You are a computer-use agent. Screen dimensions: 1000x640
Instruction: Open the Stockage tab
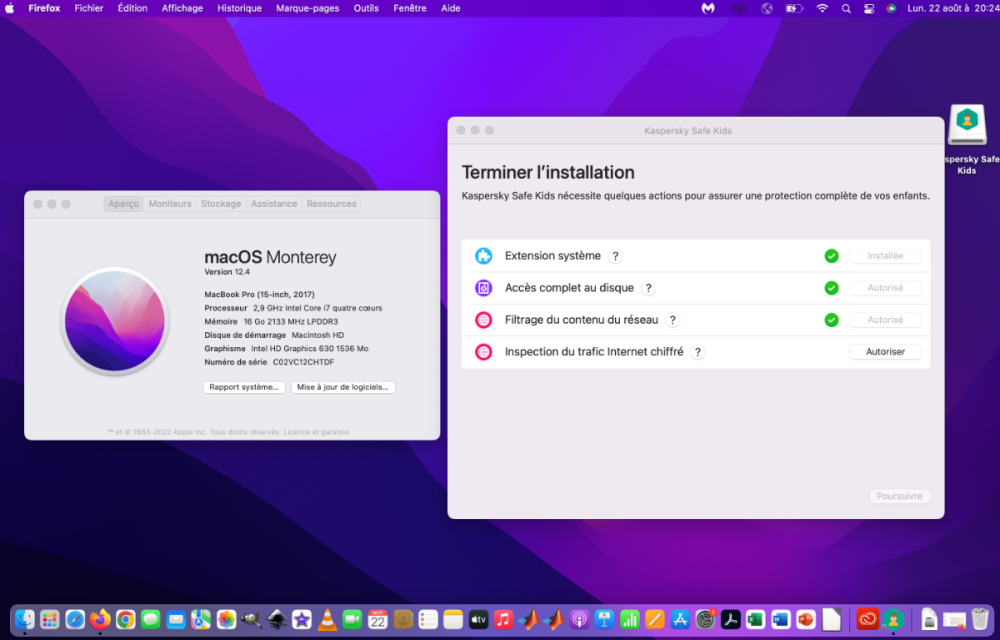[221, 204]
